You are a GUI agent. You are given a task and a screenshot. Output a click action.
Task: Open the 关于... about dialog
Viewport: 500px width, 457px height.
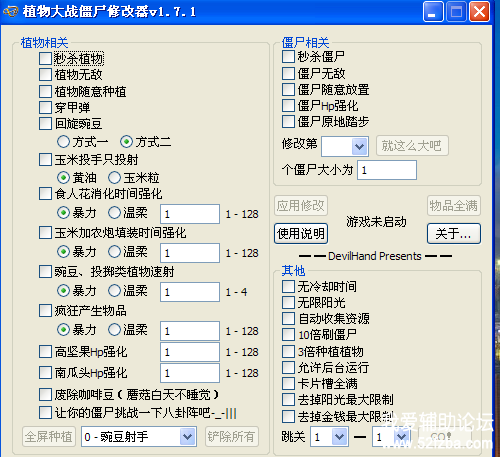pyautogui.click(x=454, y=234)
